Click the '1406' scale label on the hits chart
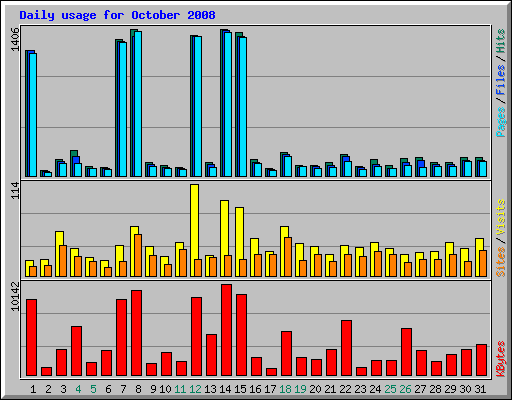The width and height of the screenshot is (512, 400). [15, 39]
